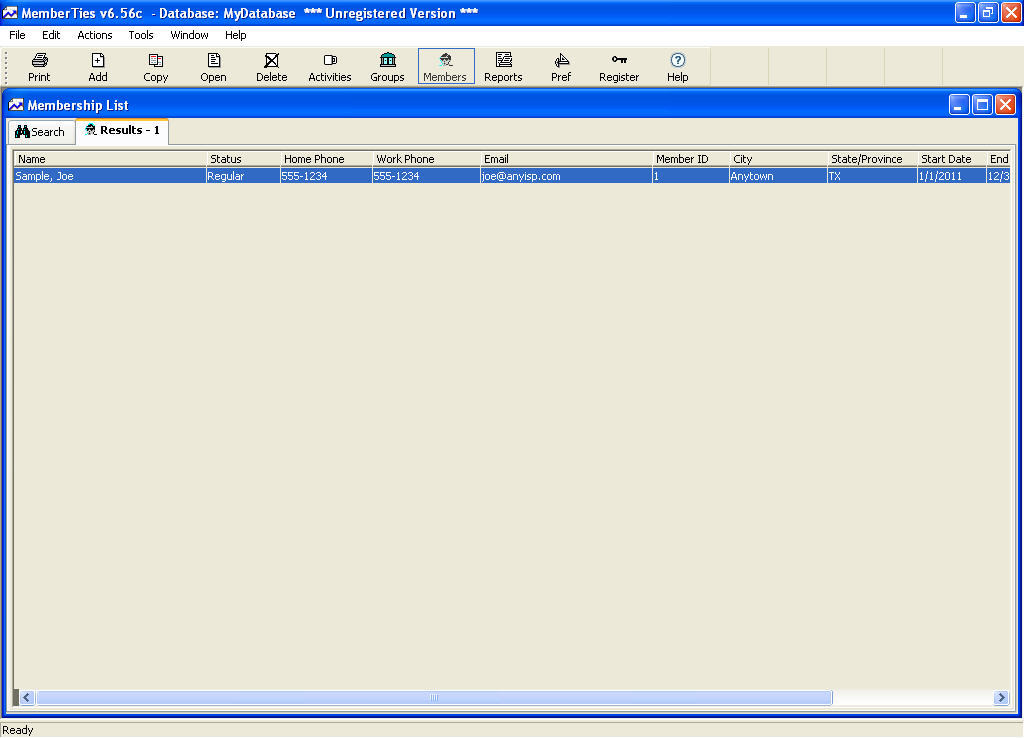Click the 'Regular' status cell
1024x738 pixels.
pyautogui.click(x=243, y=176)
